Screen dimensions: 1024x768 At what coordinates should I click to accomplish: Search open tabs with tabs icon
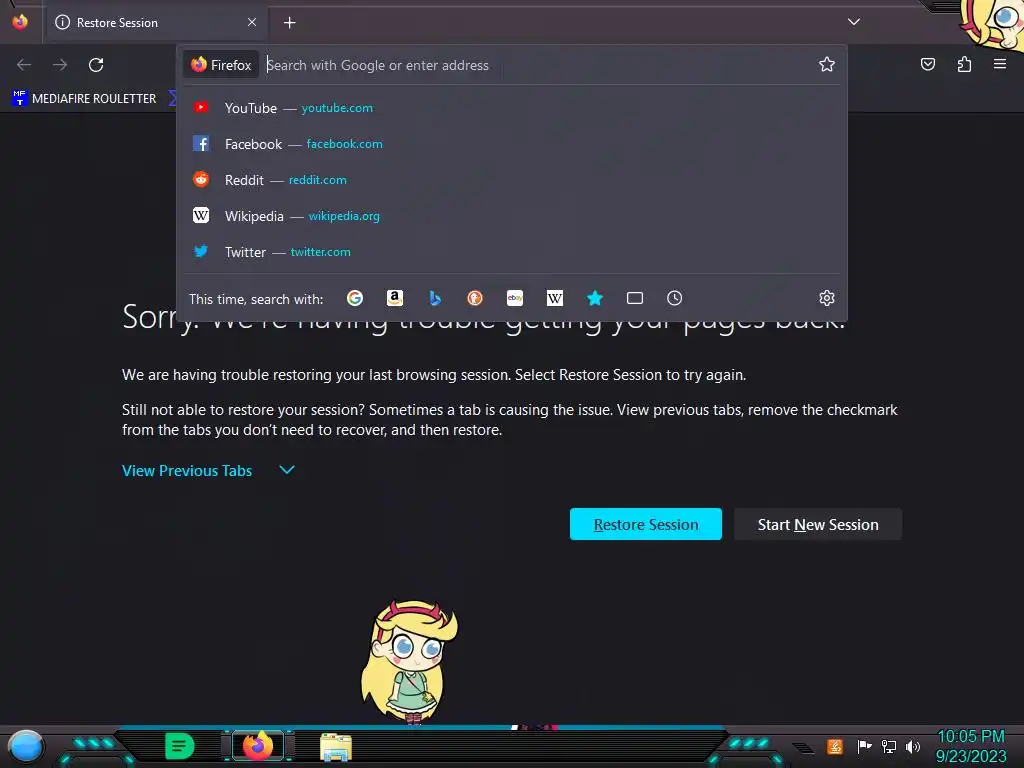pyautogui.click(x=635, y=298)
